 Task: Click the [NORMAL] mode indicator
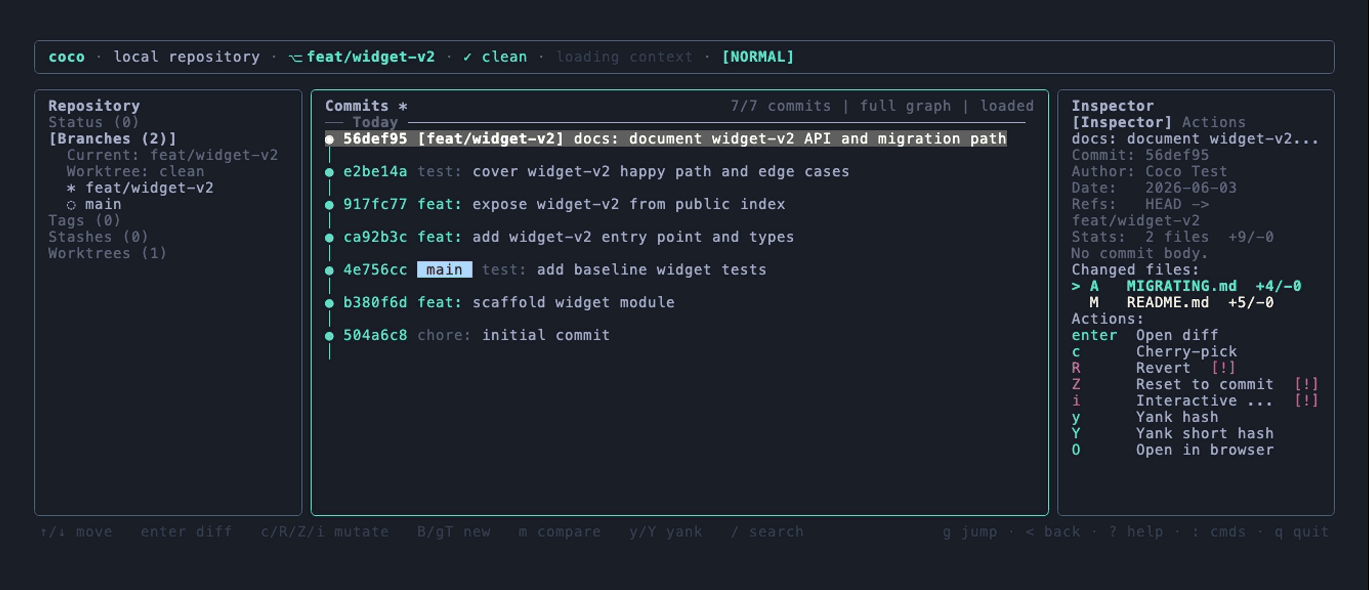coord(758,57)
